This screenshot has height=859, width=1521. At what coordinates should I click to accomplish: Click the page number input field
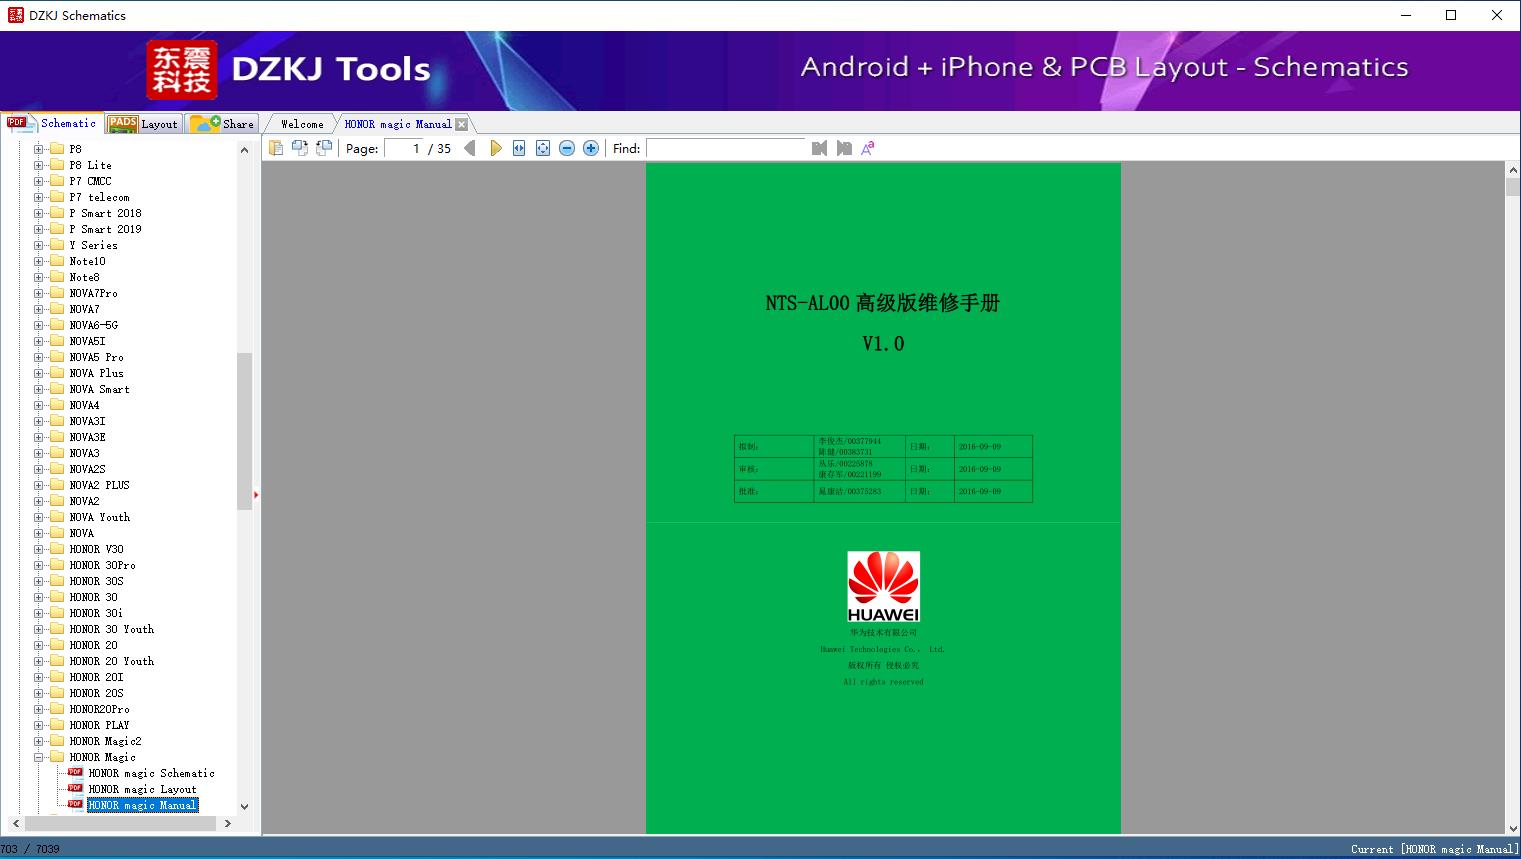404,148
